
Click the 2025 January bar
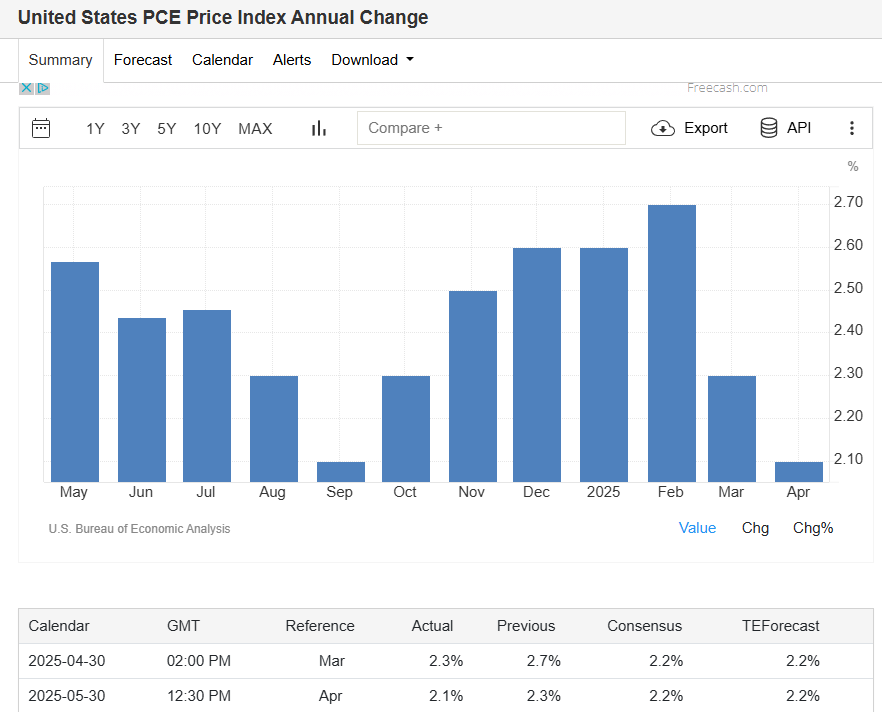click(604, 365)
